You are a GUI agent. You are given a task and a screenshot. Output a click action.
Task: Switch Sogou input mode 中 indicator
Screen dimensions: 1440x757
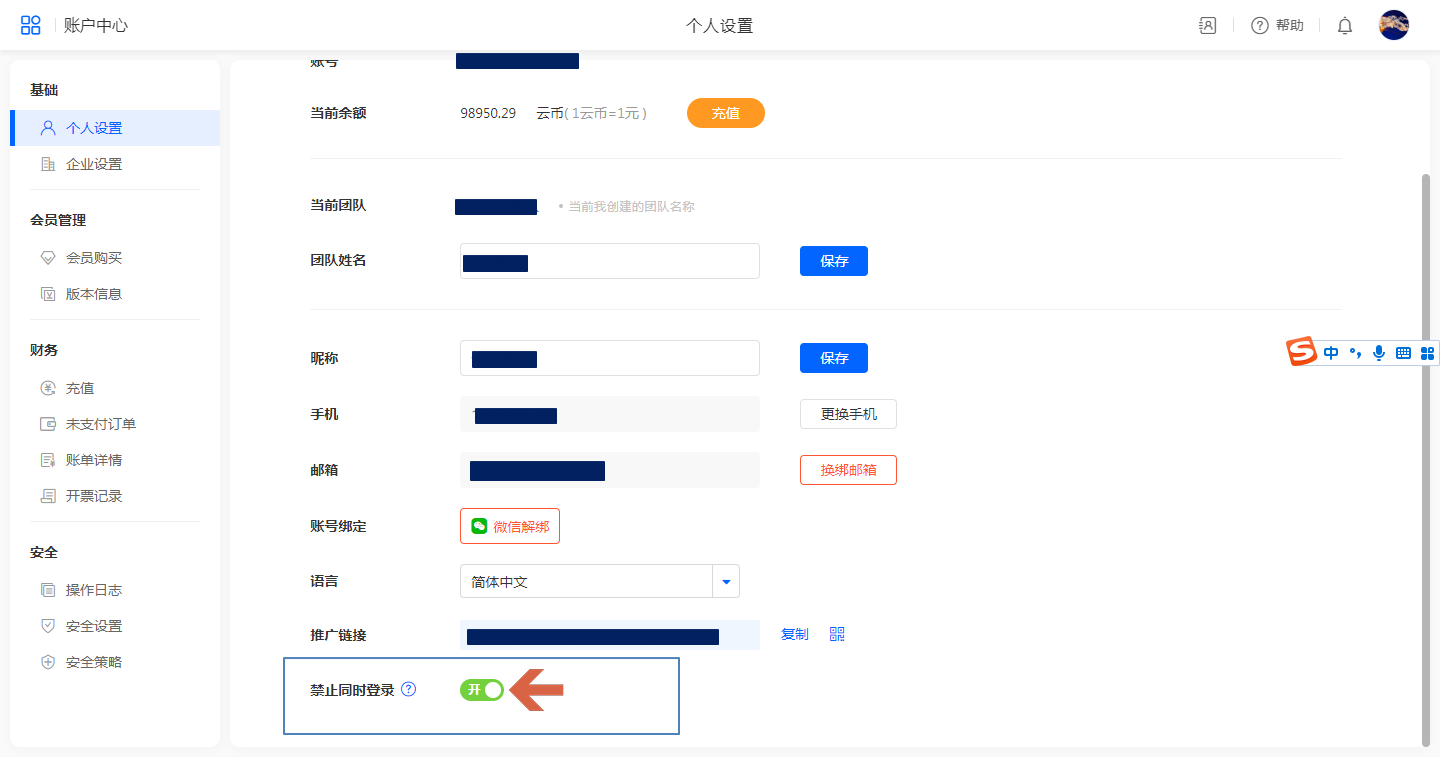coord(1330,352)
